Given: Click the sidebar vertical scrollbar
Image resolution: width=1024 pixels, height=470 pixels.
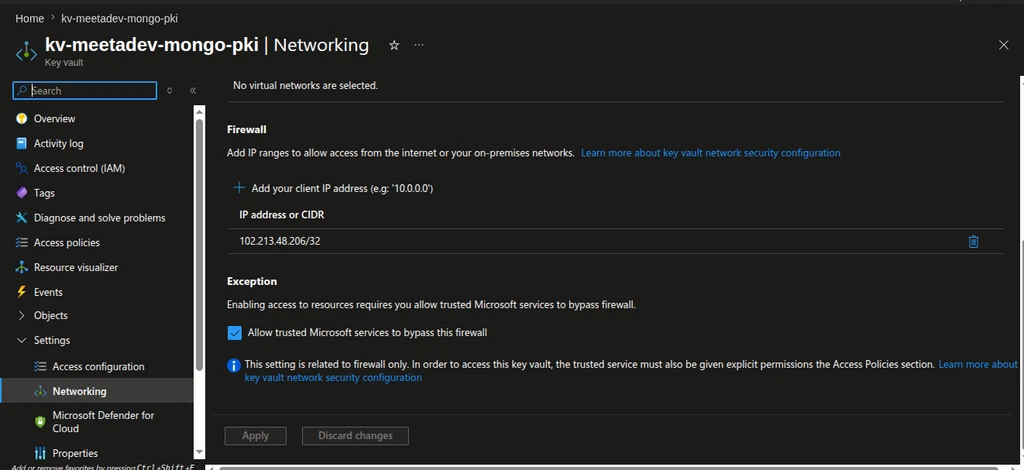Looking at the screenshot, I should click(x=199, y=245).
